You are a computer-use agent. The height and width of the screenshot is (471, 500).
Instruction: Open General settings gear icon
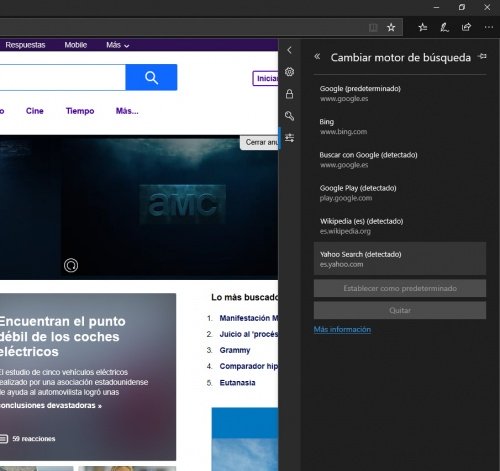click(x=289, y=72)
